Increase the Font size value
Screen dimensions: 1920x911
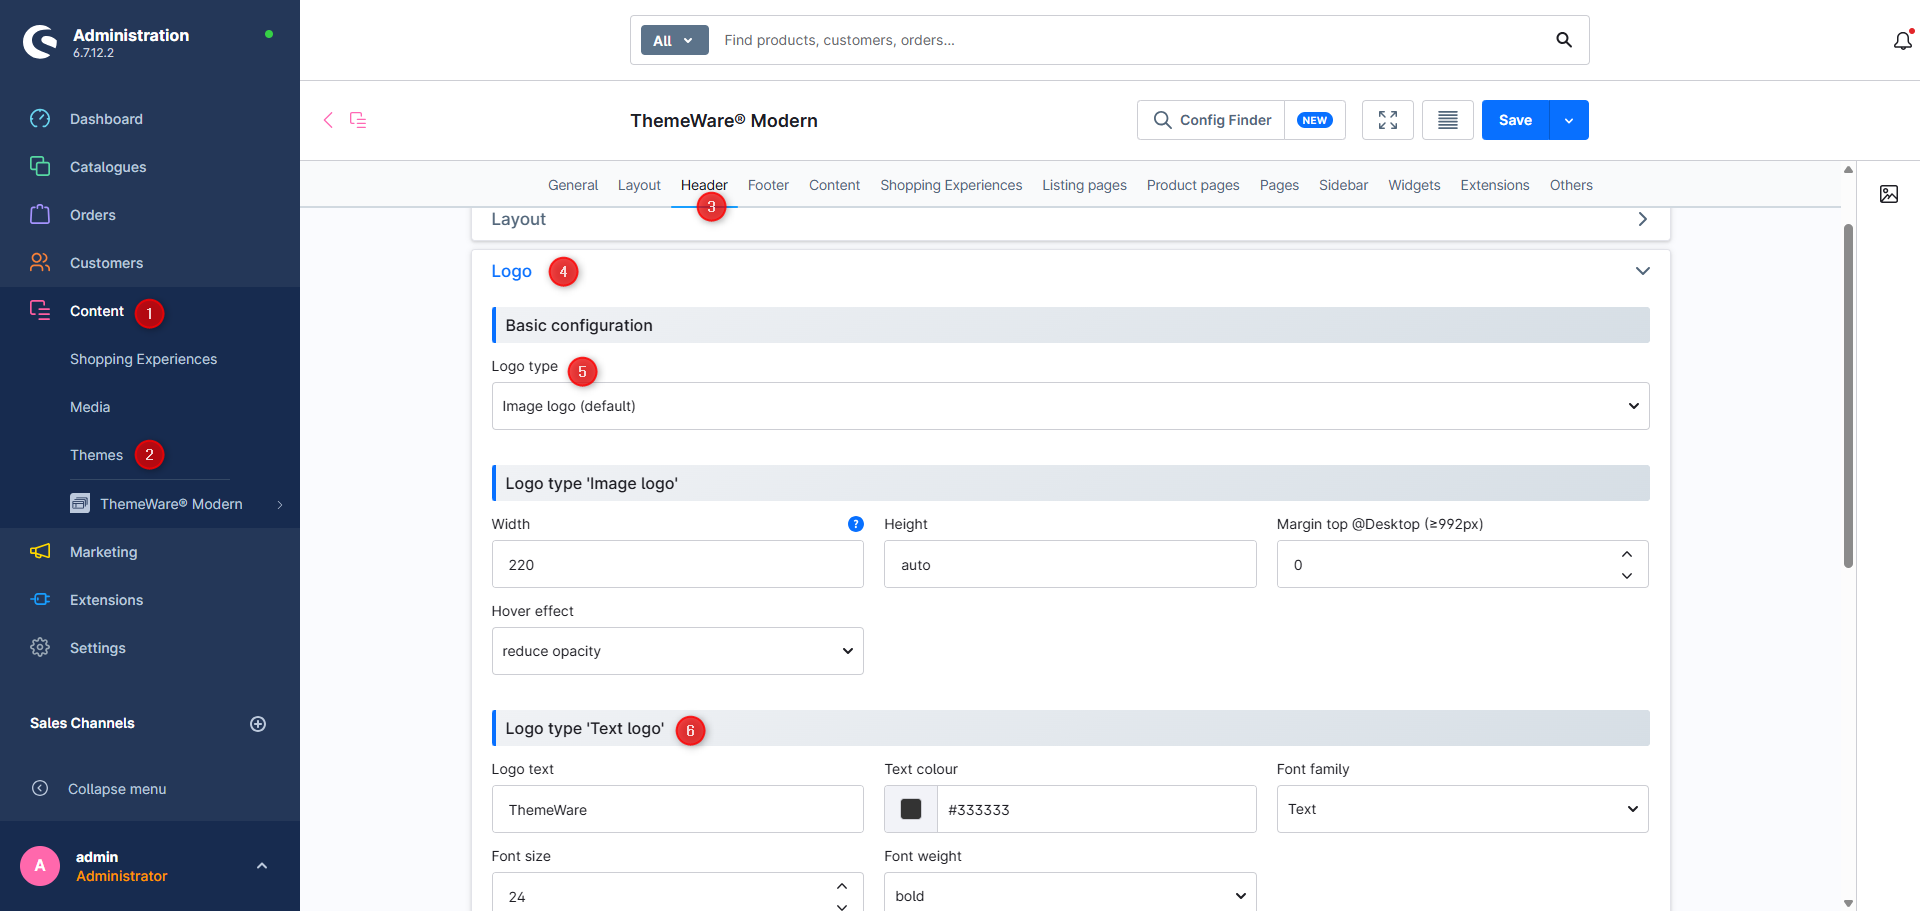pos(842,886)
